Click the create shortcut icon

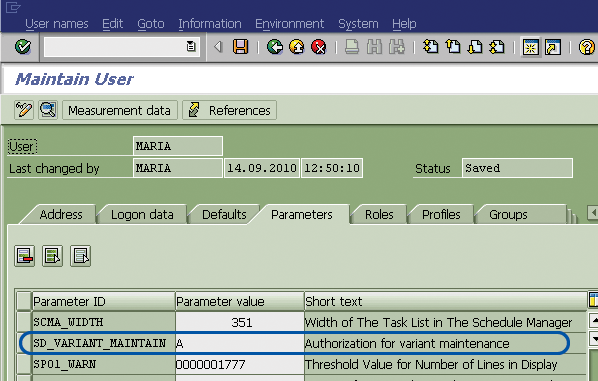coord(553,47)
